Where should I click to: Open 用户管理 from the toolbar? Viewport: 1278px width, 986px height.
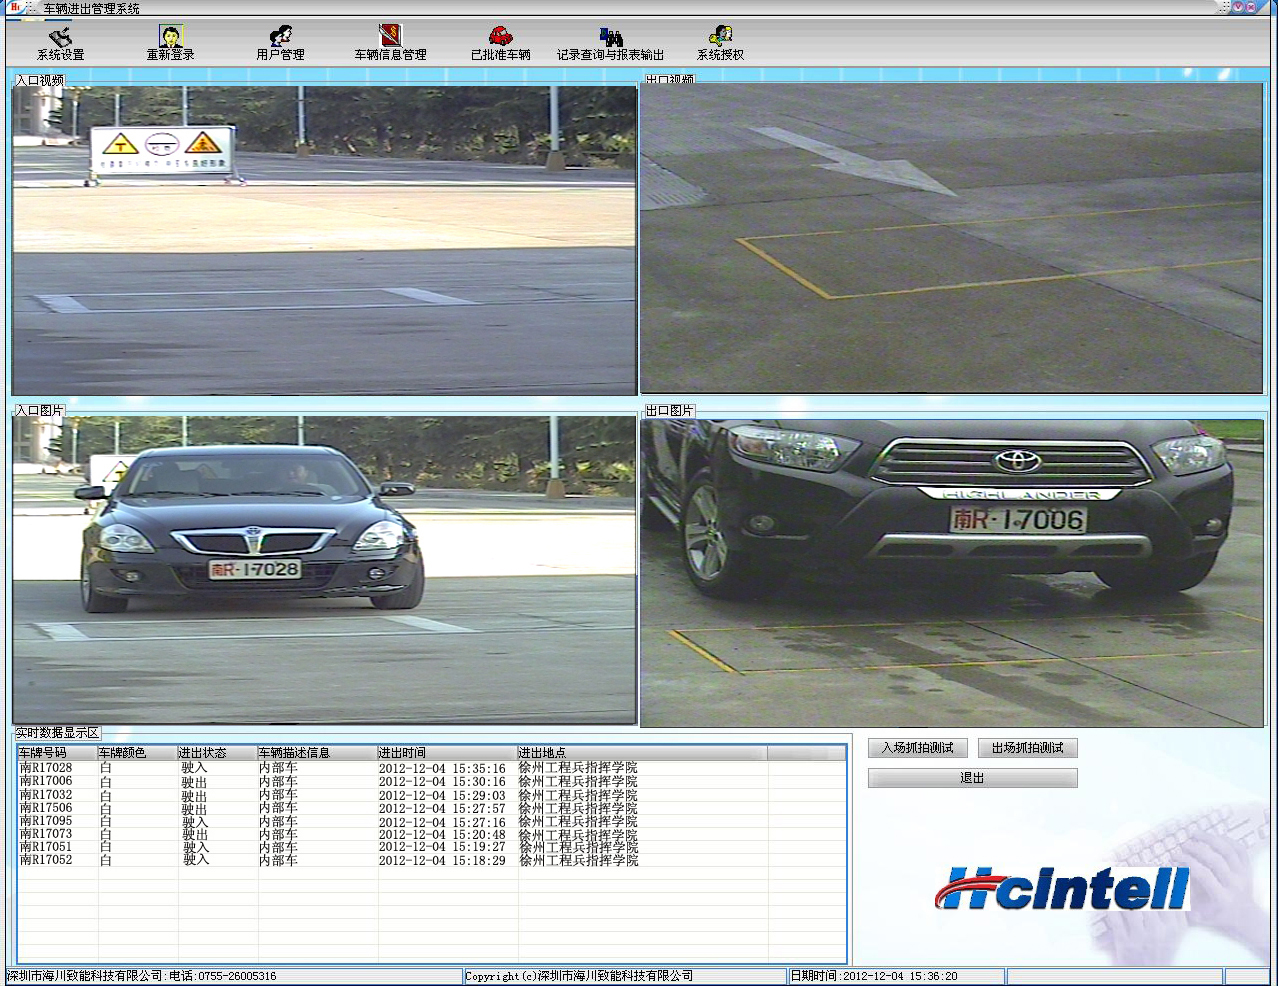click(x=281, y=39)
